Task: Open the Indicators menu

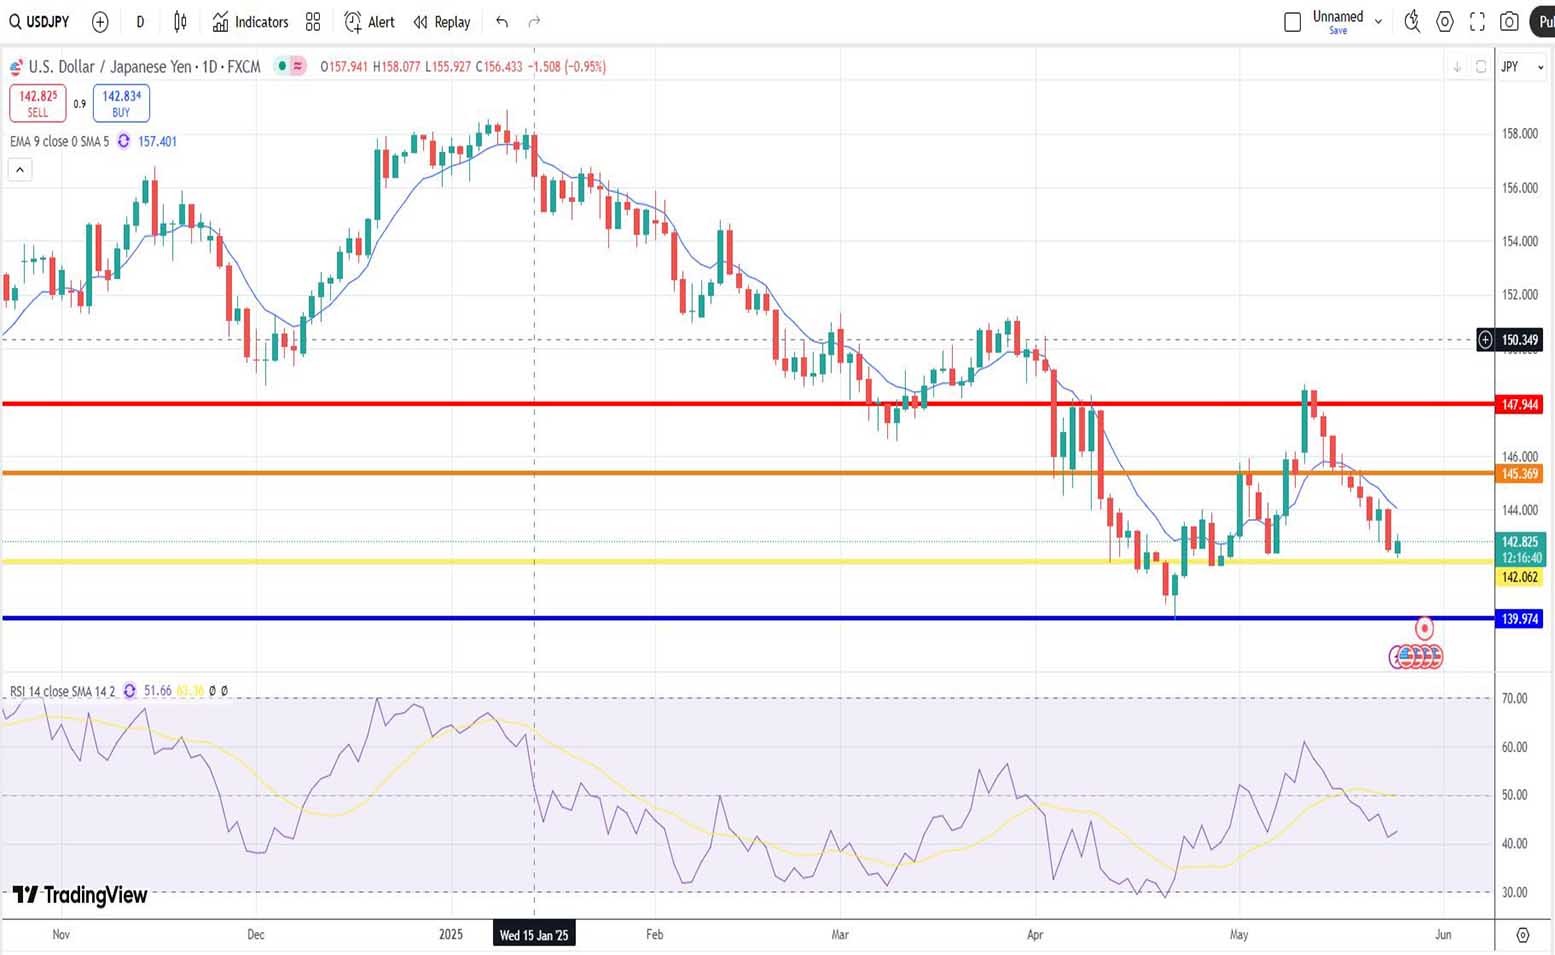Action: coord(251,22)
